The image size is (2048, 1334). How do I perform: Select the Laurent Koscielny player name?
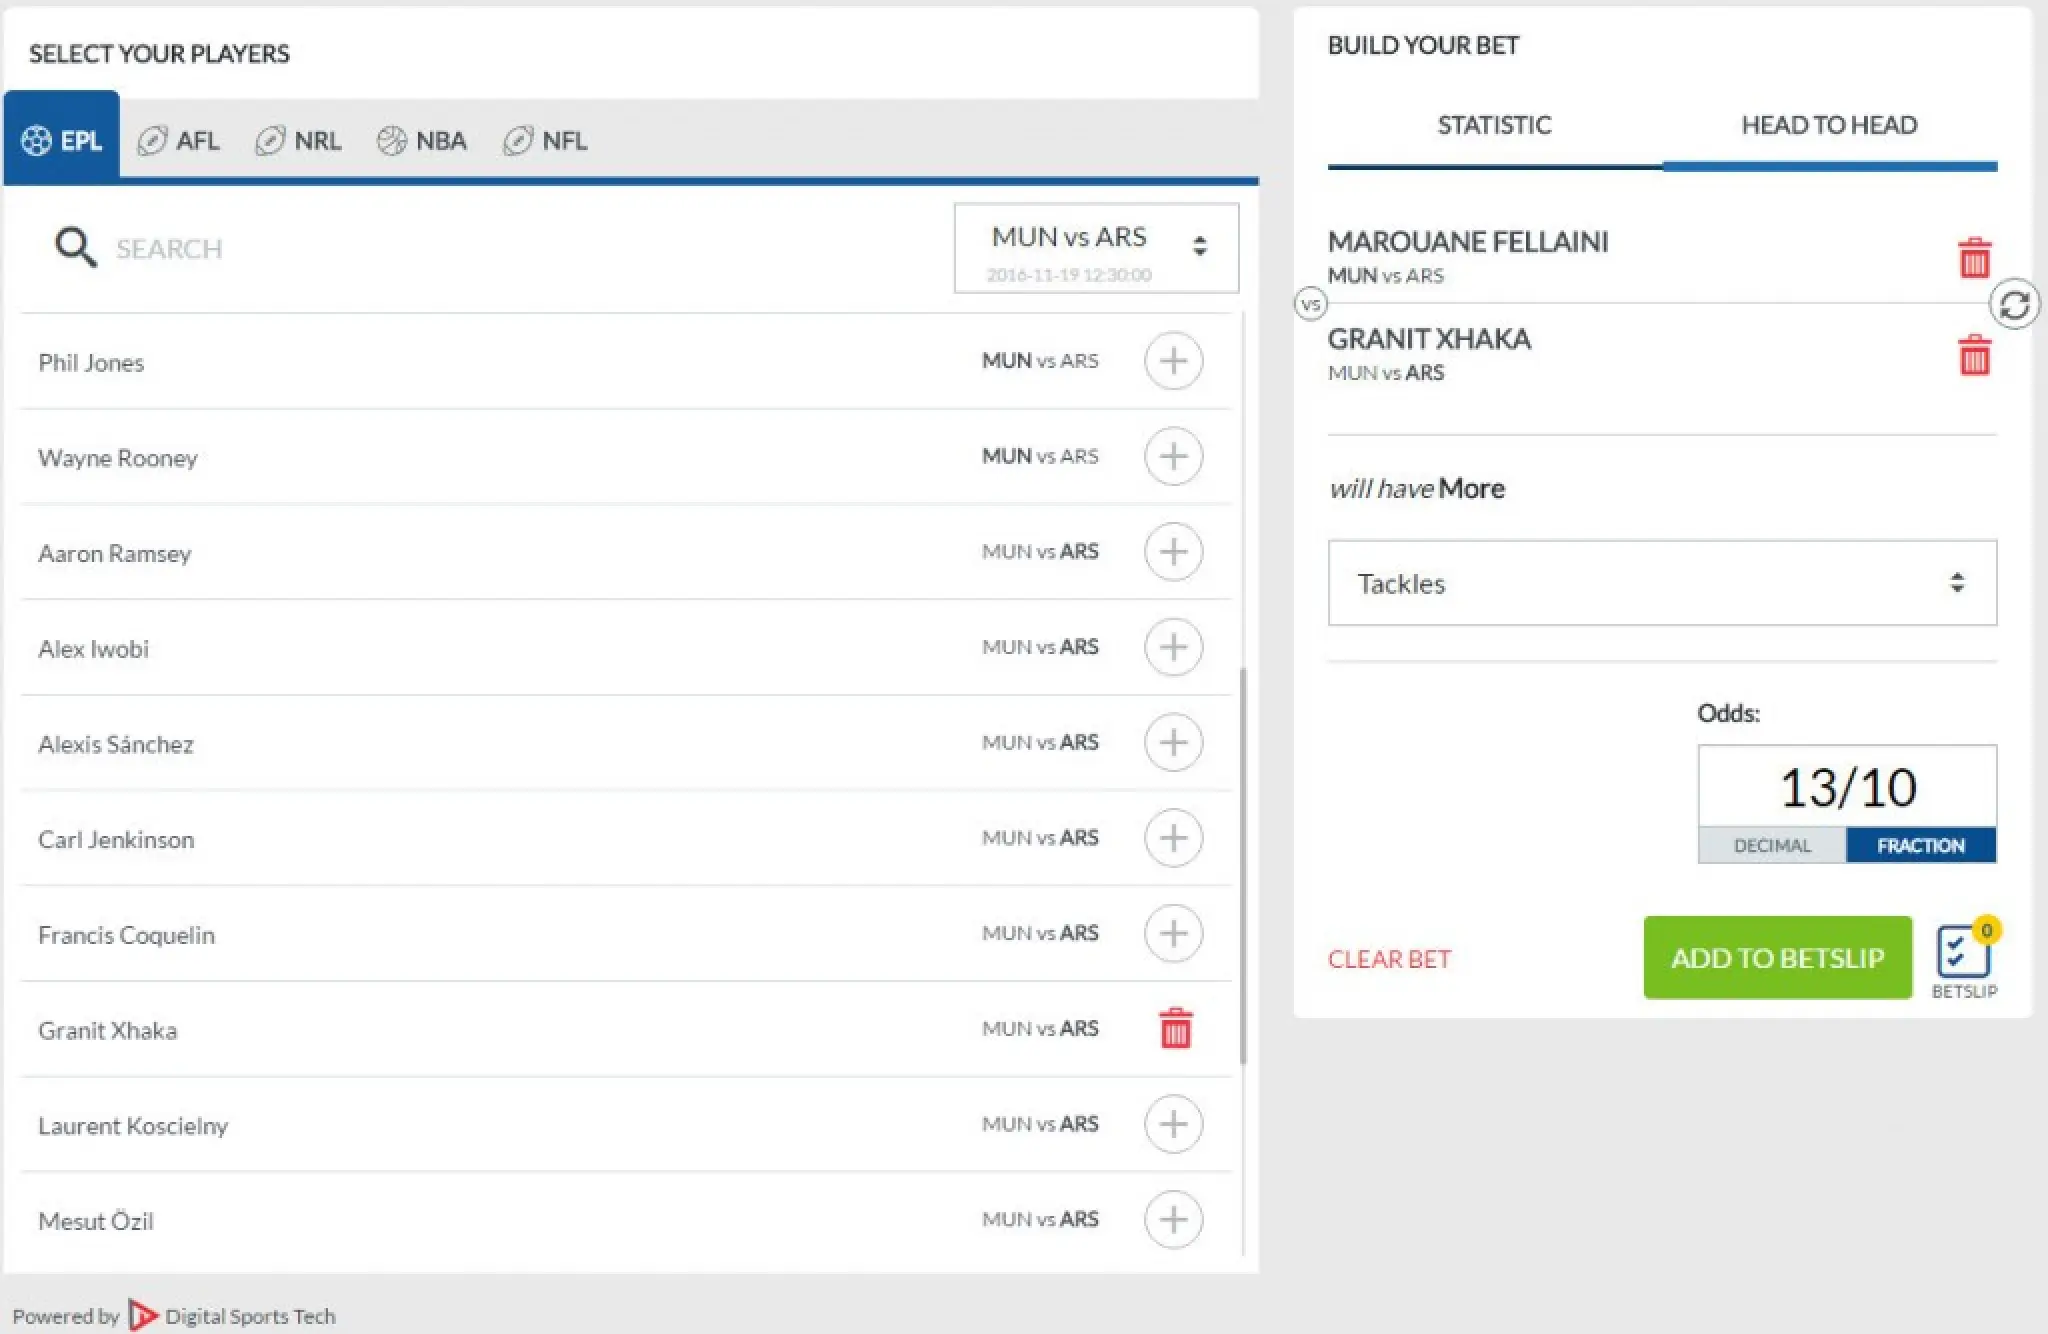coord(133,1126)
